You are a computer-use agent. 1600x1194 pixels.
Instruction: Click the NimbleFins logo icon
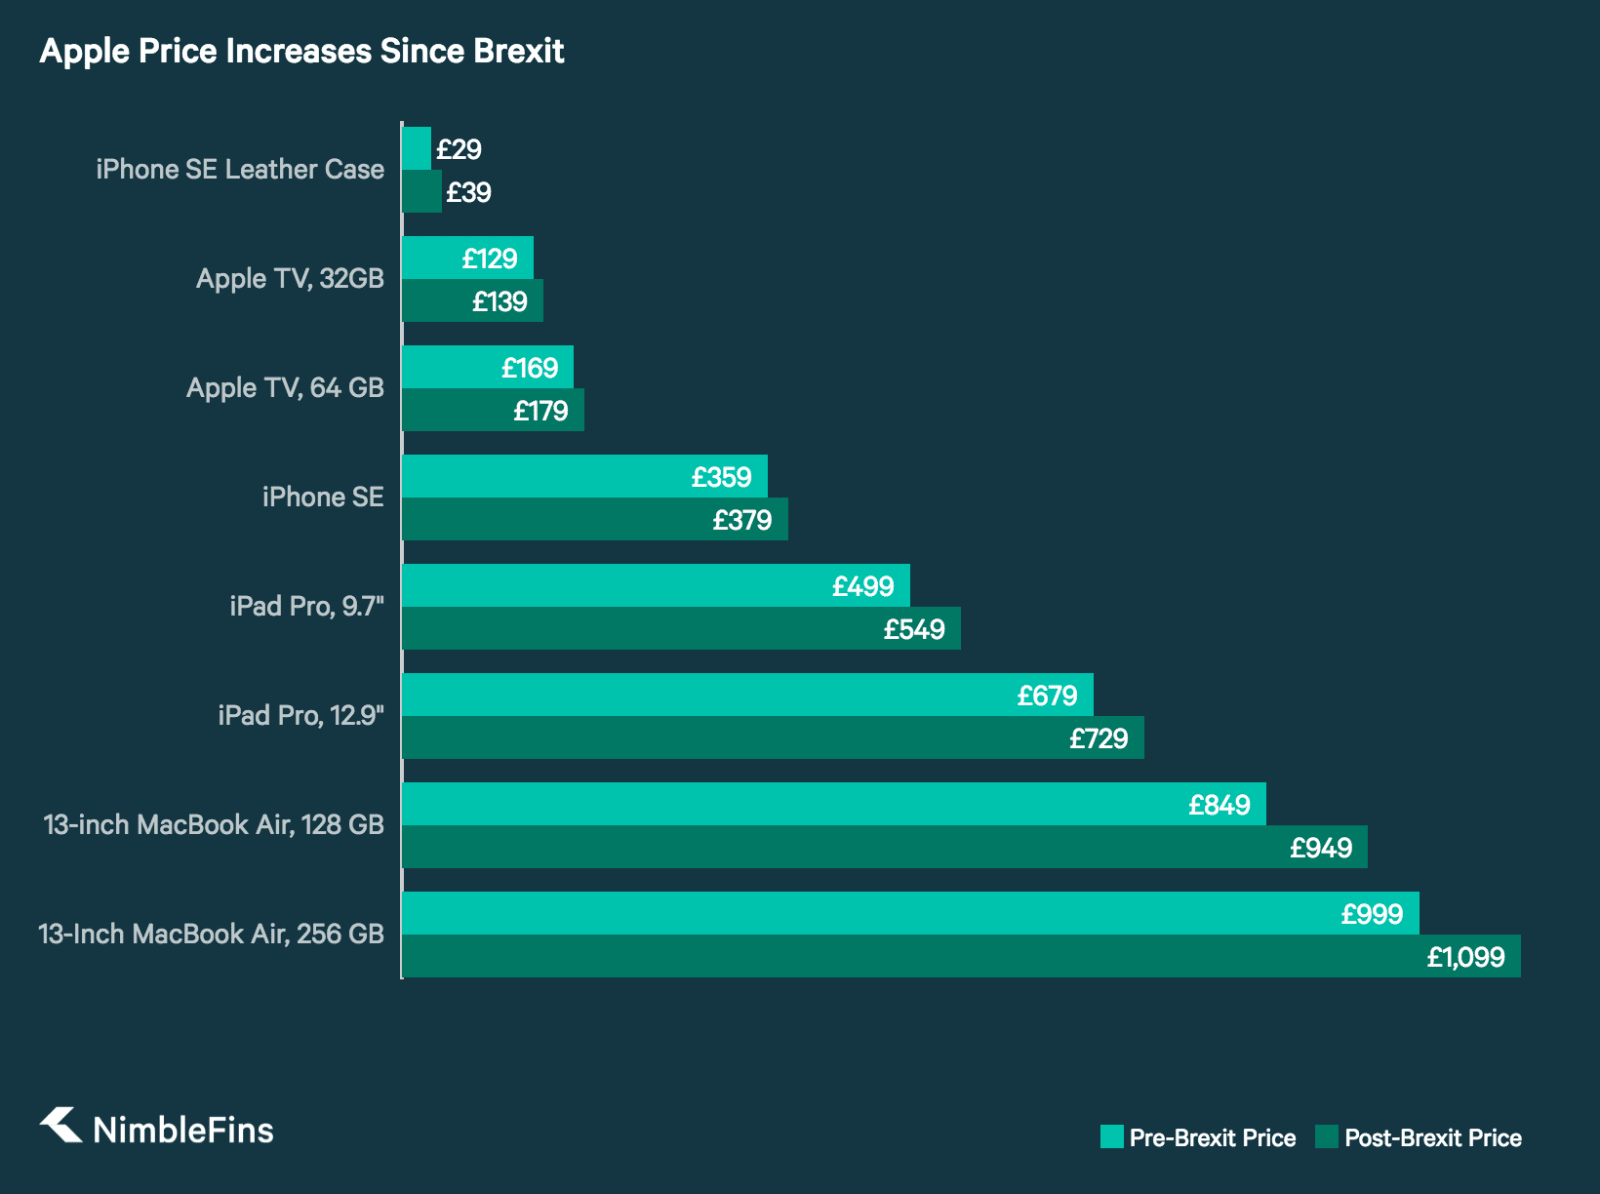coord(61,1125)
